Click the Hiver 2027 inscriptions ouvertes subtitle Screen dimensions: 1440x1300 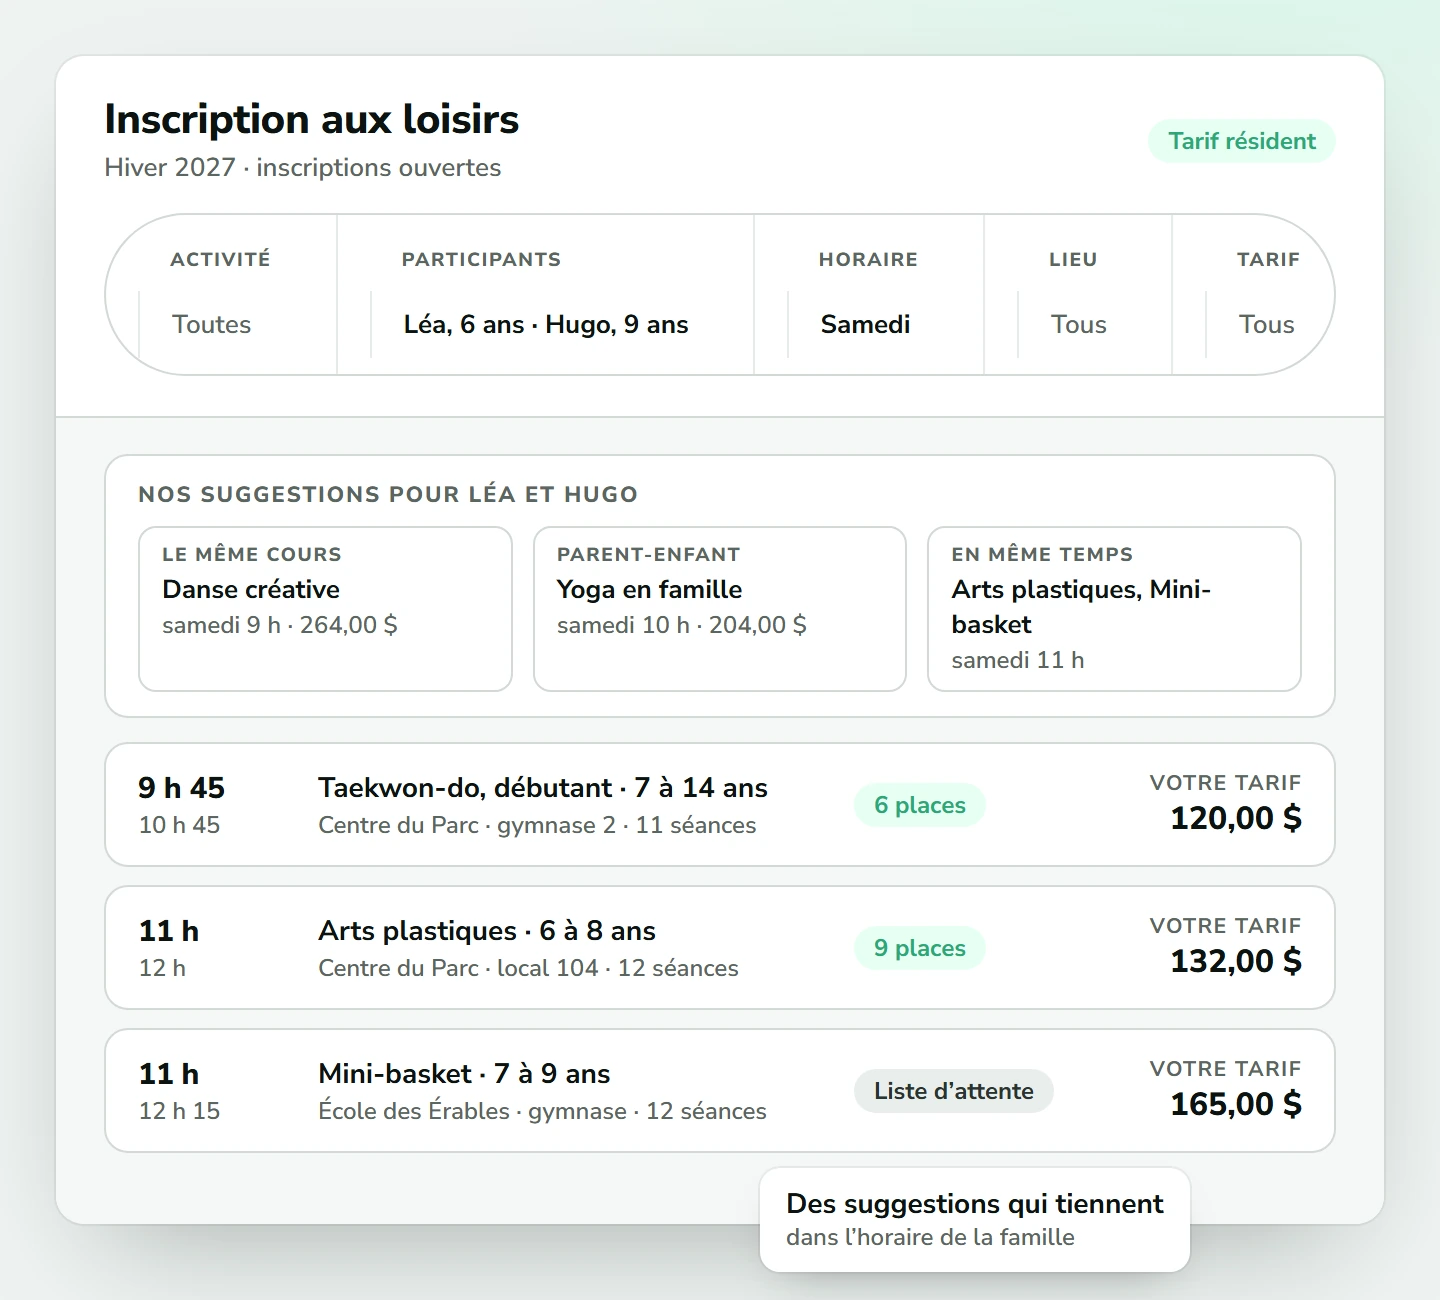[303, 167]
